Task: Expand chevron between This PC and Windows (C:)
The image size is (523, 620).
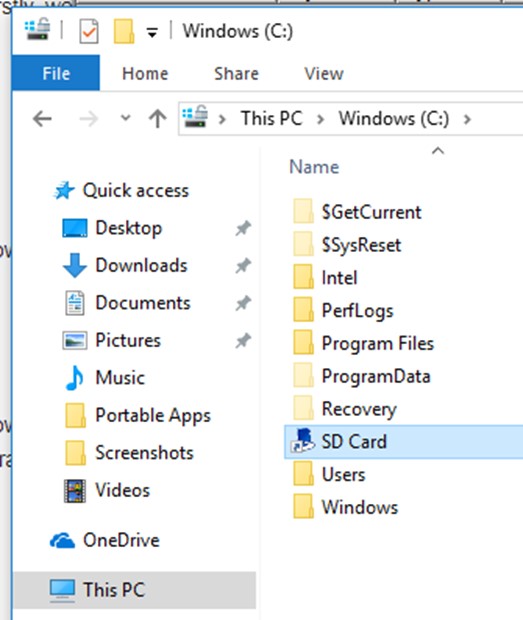Action: [x=320, y=119]
